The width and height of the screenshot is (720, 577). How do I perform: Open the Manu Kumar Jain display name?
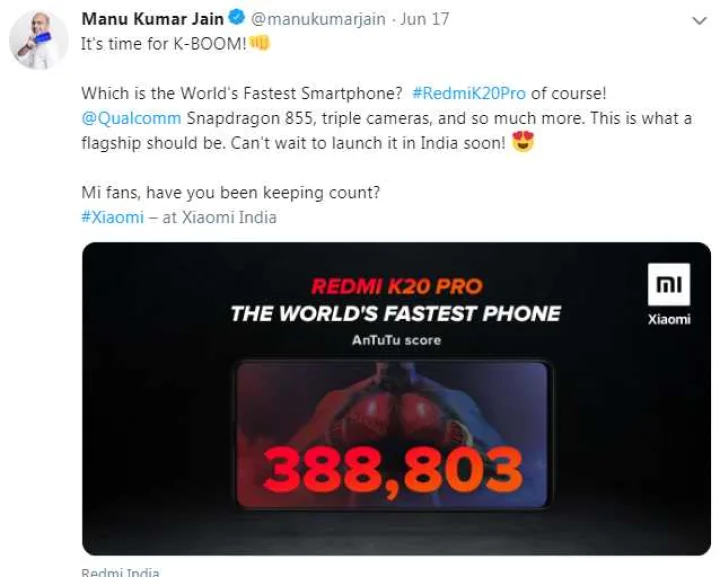(x=153, y=19)
